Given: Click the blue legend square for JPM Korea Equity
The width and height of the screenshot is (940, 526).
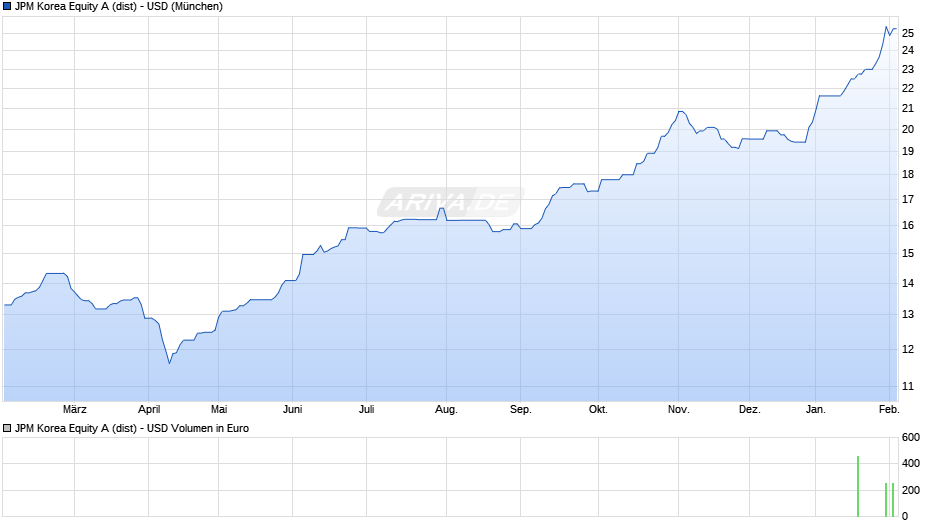Looking at the screenshot, I should [7, 7].
